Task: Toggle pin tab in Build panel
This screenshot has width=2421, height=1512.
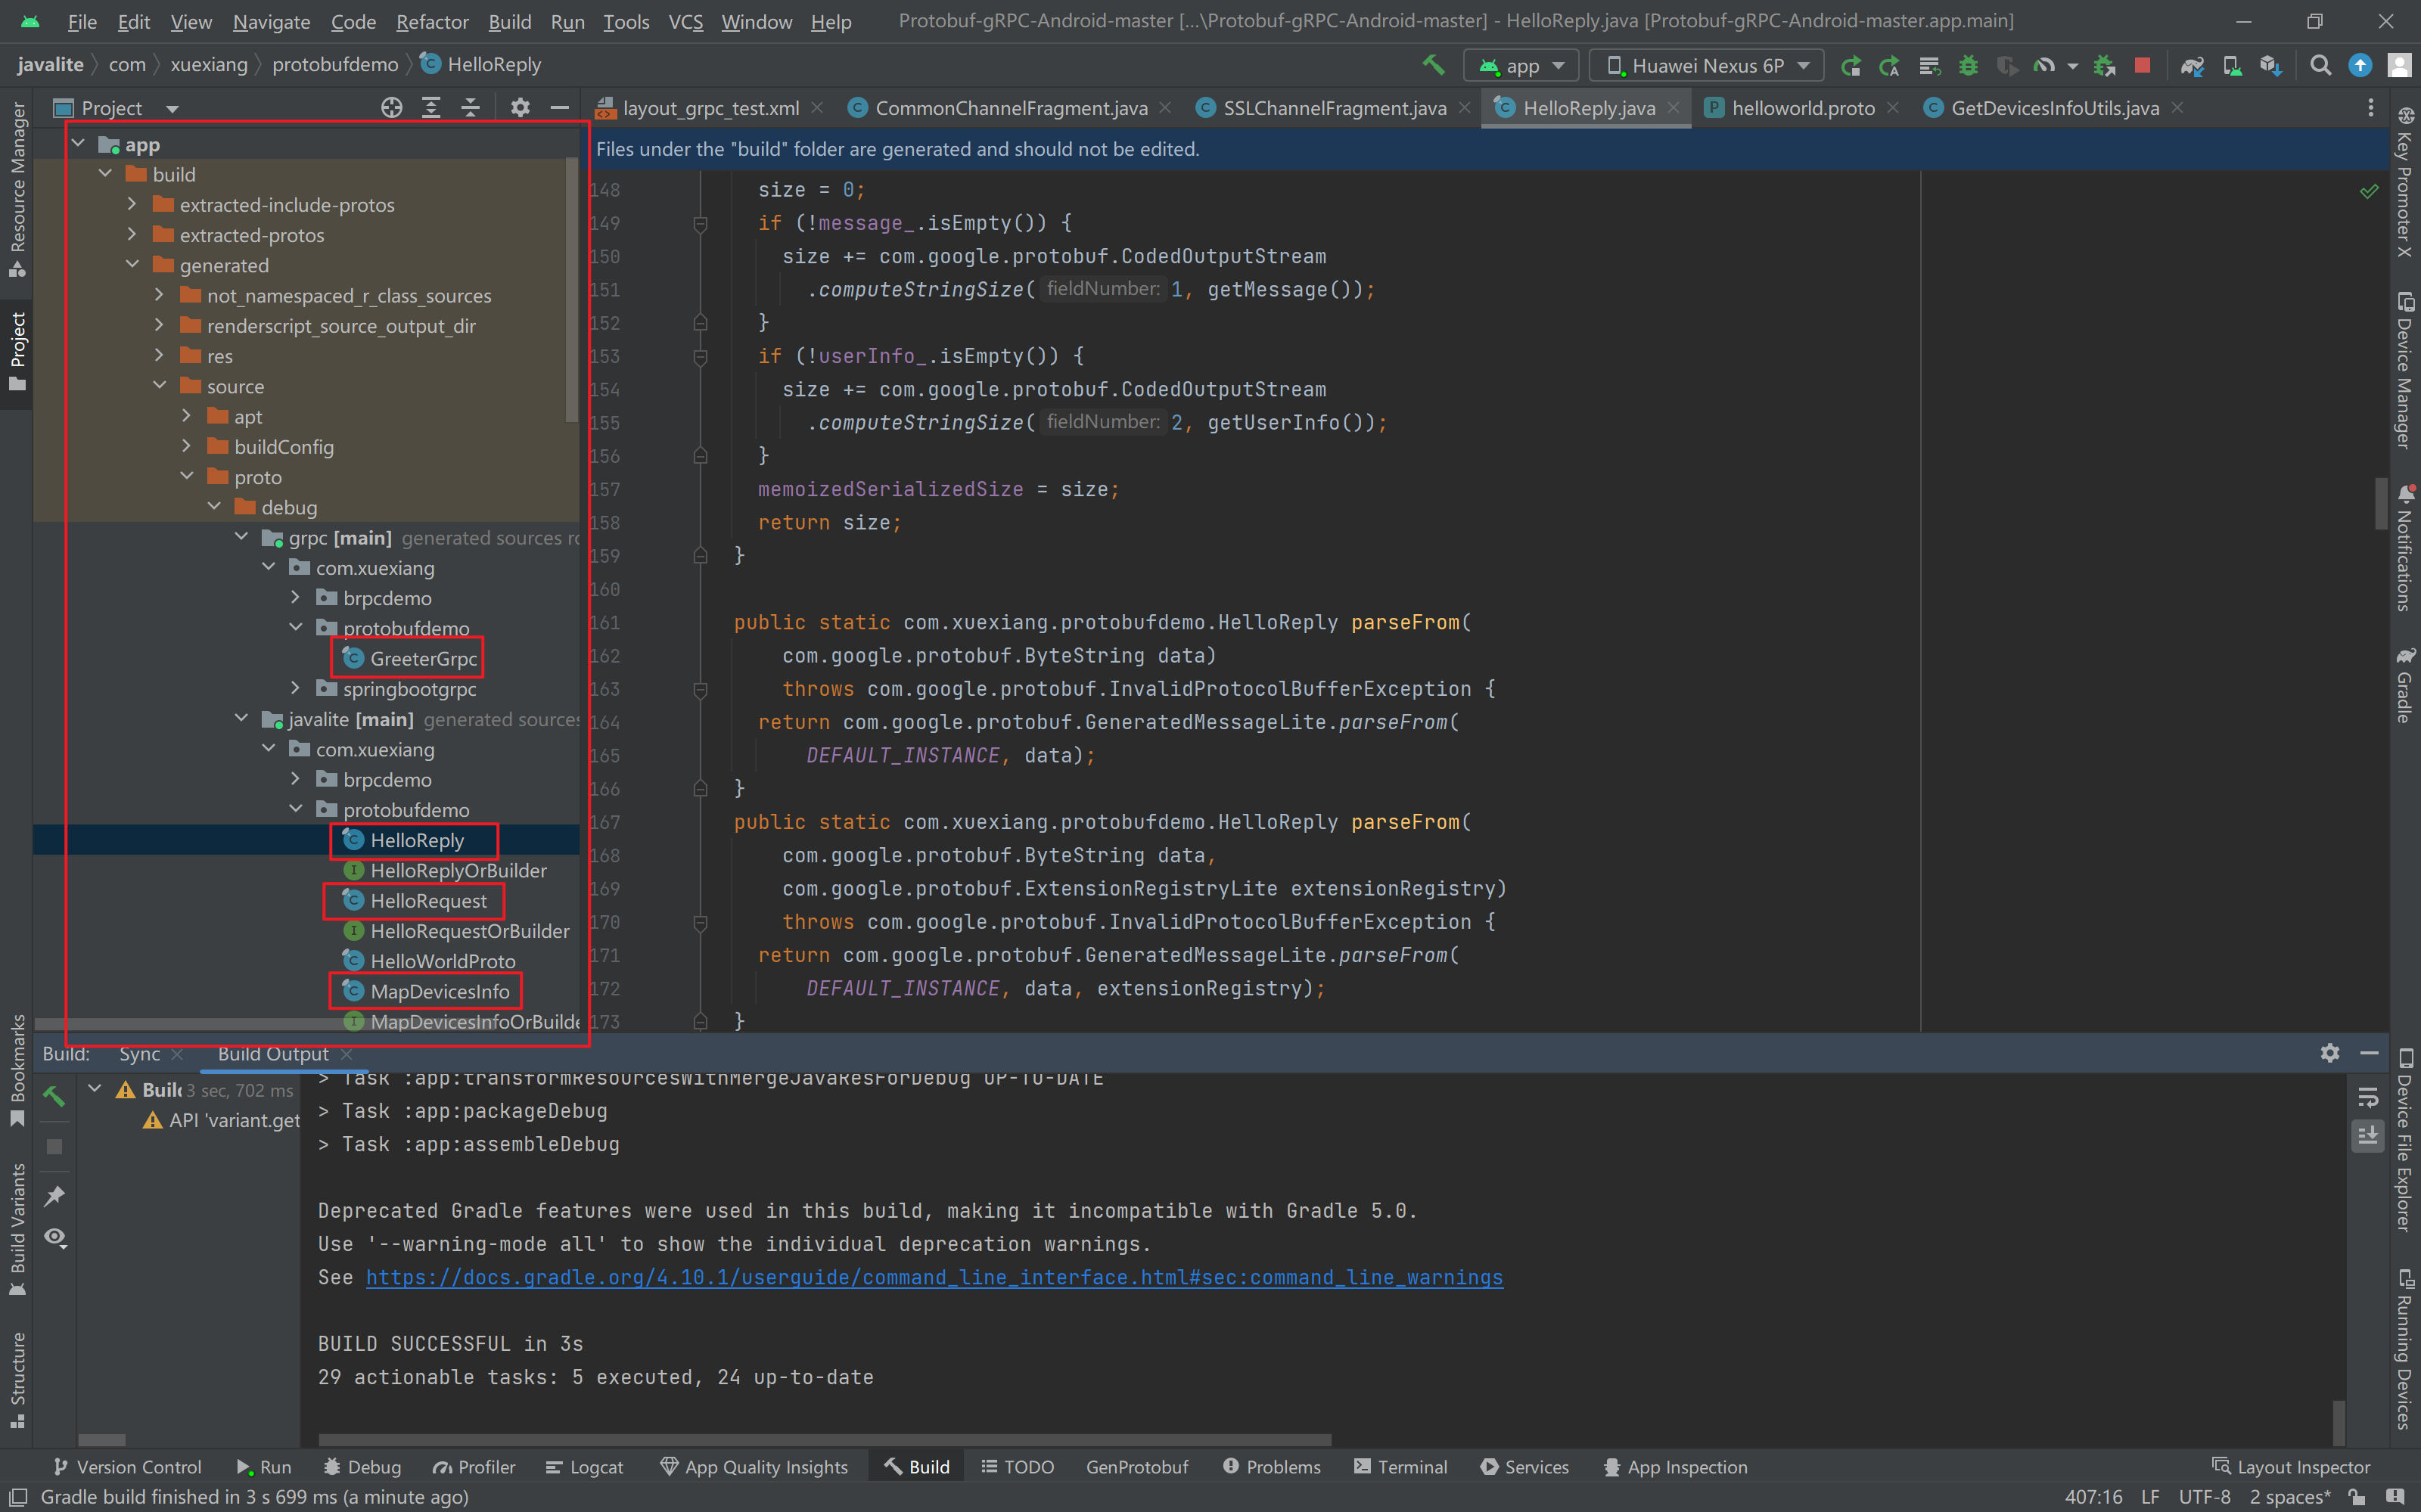Action: coord(55,1196)
